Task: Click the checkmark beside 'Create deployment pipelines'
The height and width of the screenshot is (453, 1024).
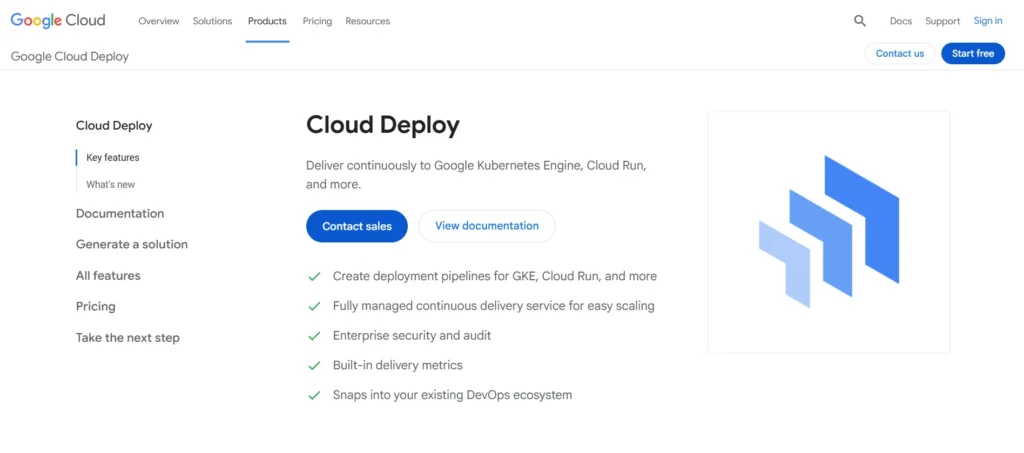Action: pyautogui.click(x=315, y=277)
